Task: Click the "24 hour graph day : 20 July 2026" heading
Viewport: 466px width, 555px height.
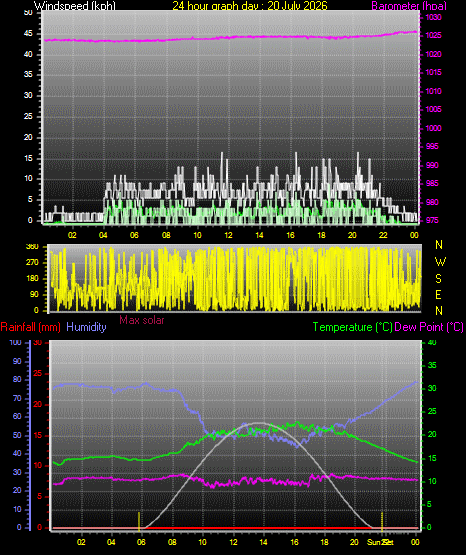Action: (250, 6)
